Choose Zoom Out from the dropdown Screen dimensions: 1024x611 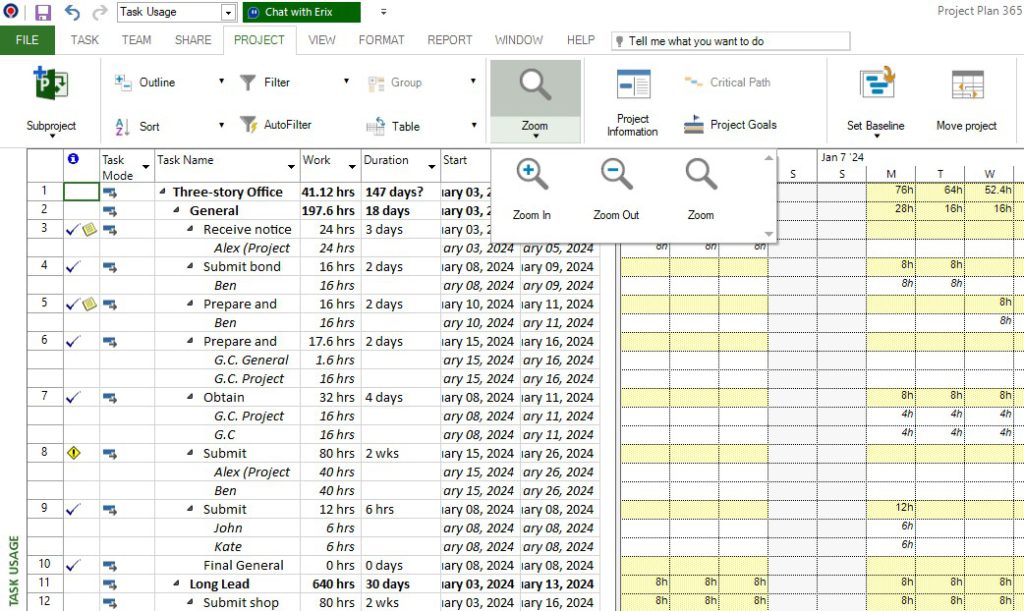(616, 189)
